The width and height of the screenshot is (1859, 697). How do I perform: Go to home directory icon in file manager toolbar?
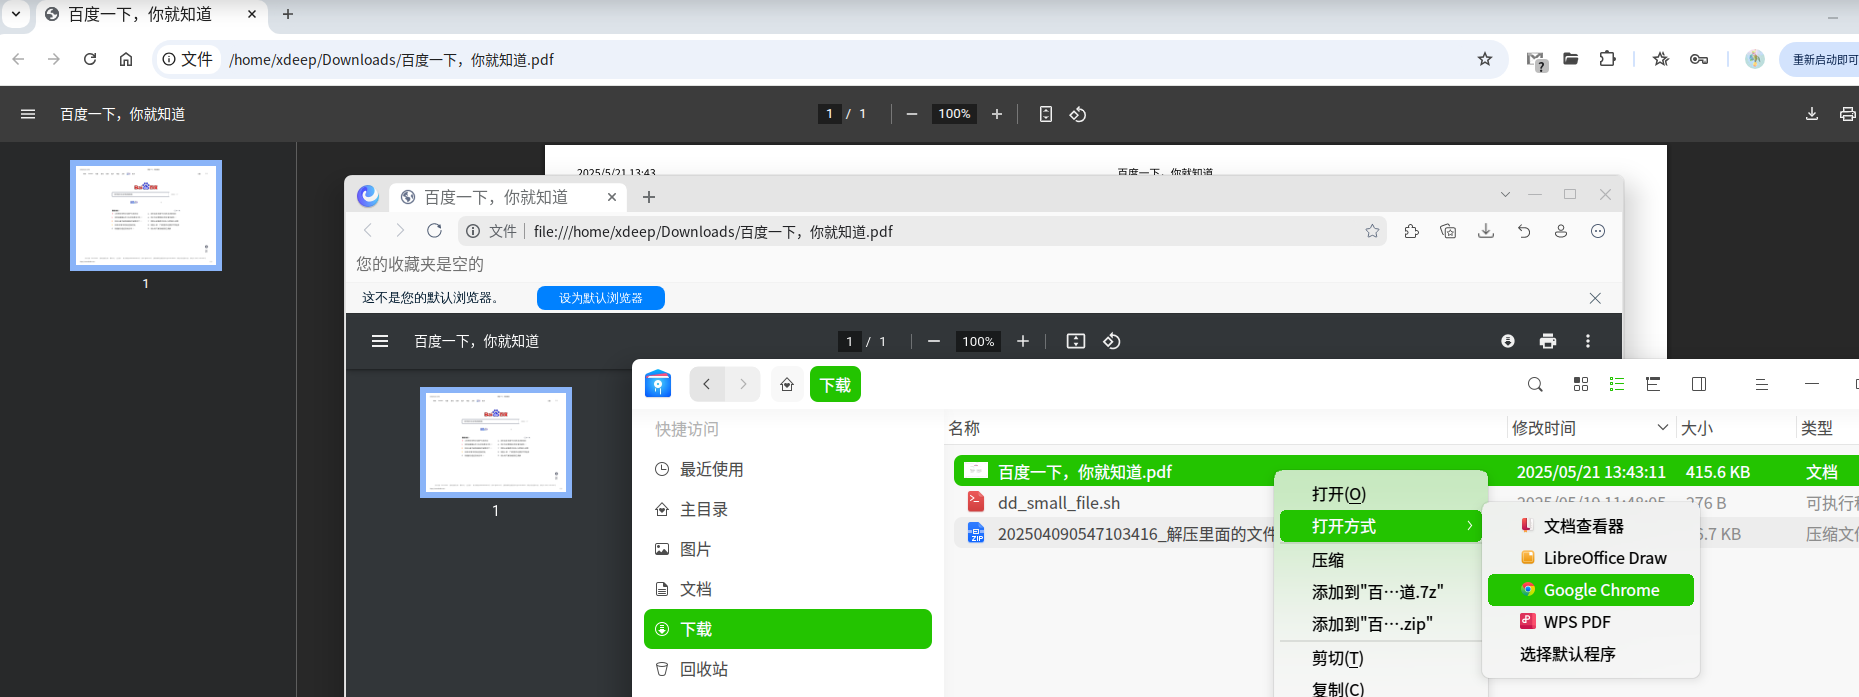(x=787, y=384)
